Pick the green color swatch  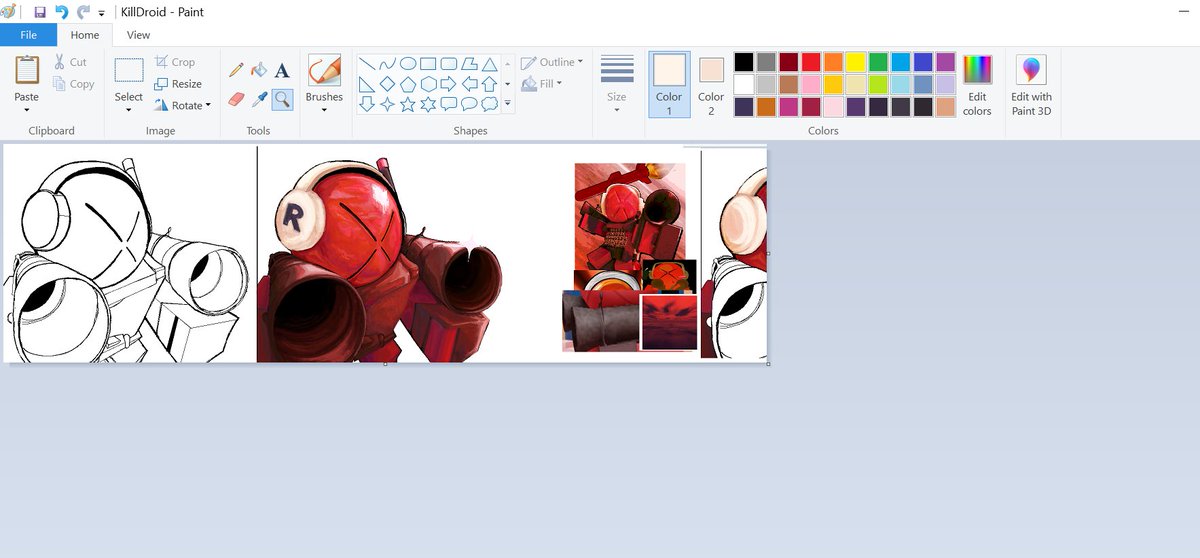(x=878, y=62)
